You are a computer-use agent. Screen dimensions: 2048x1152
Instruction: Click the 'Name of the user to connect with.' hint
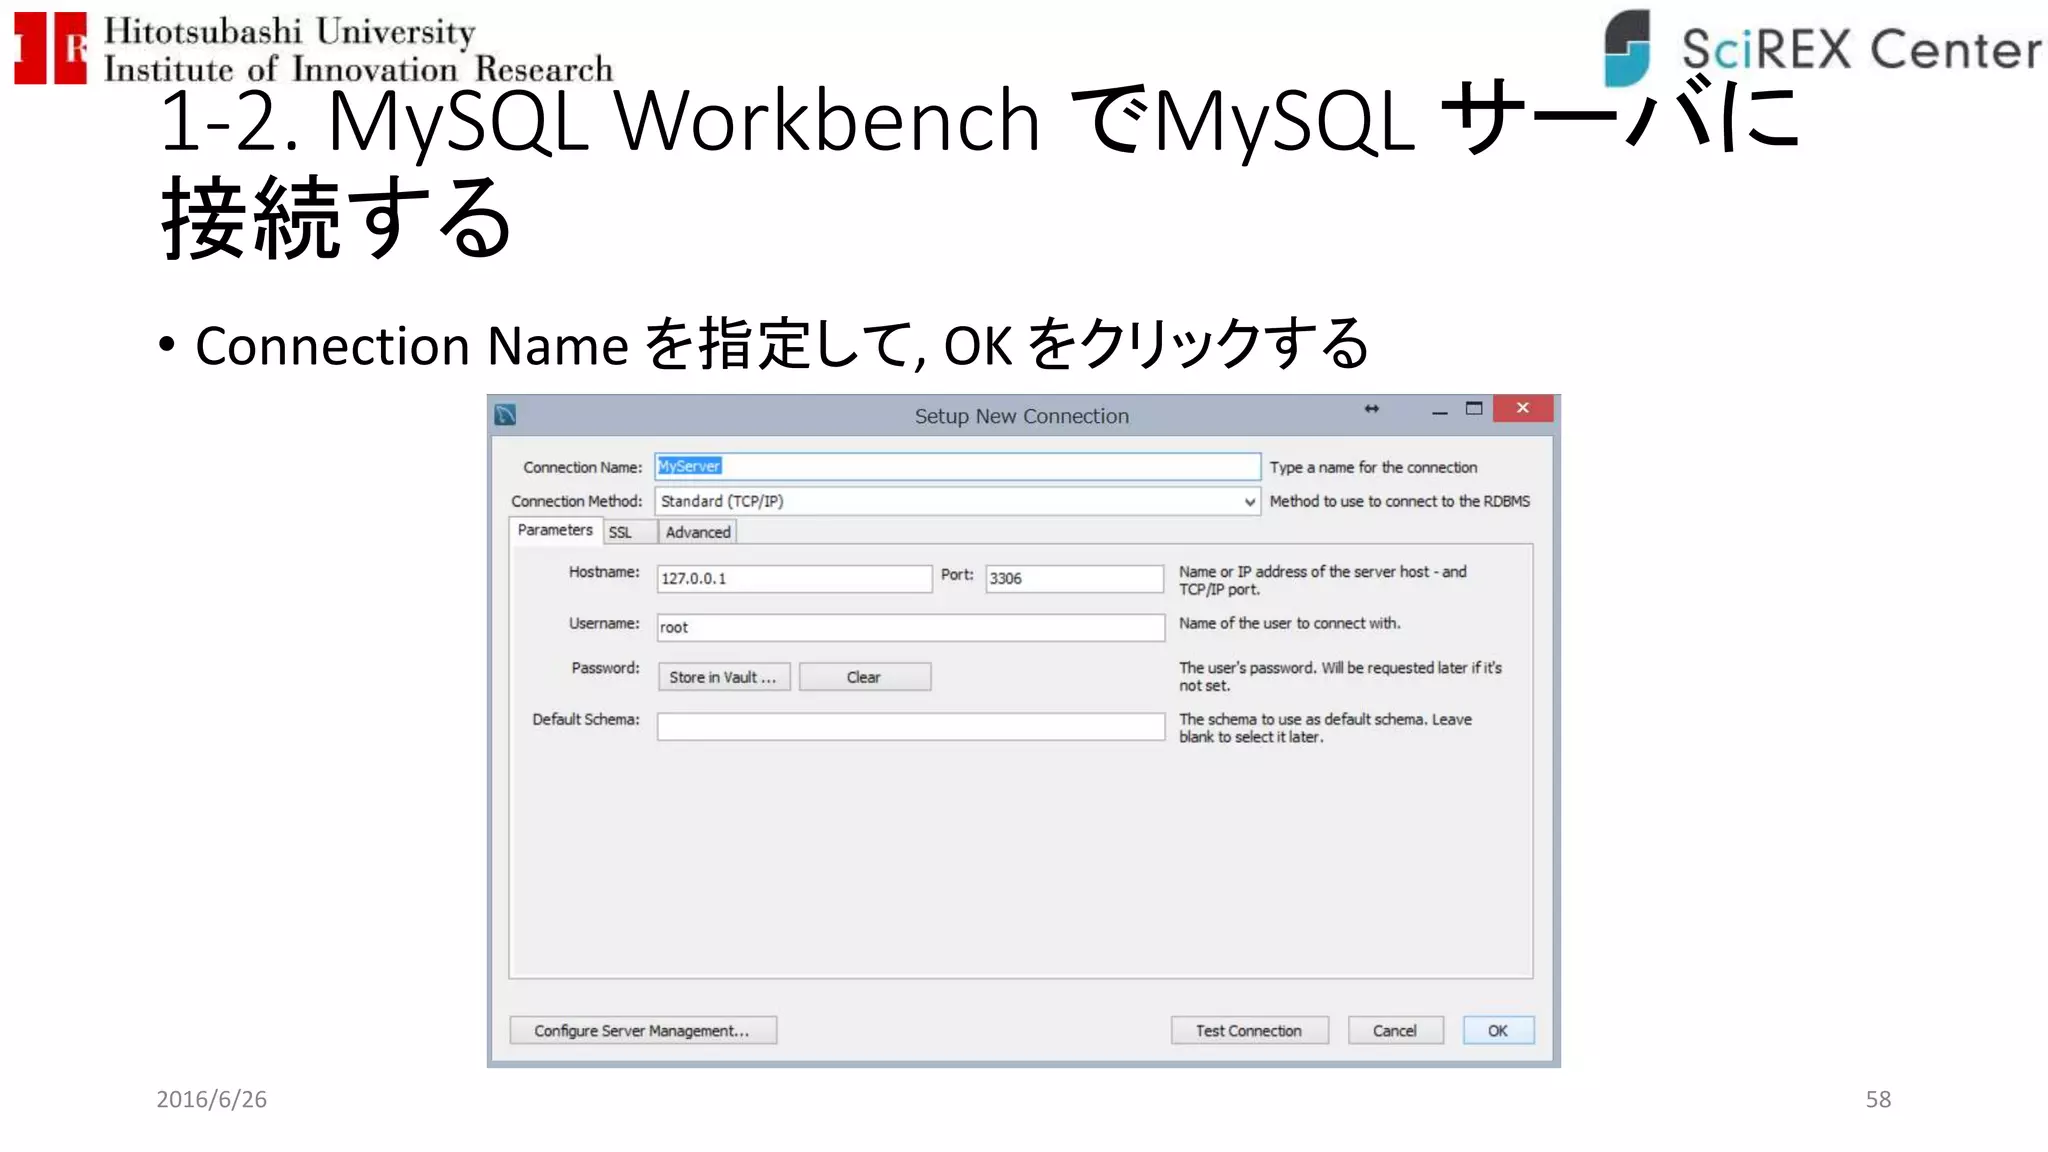pos(1290,623)
